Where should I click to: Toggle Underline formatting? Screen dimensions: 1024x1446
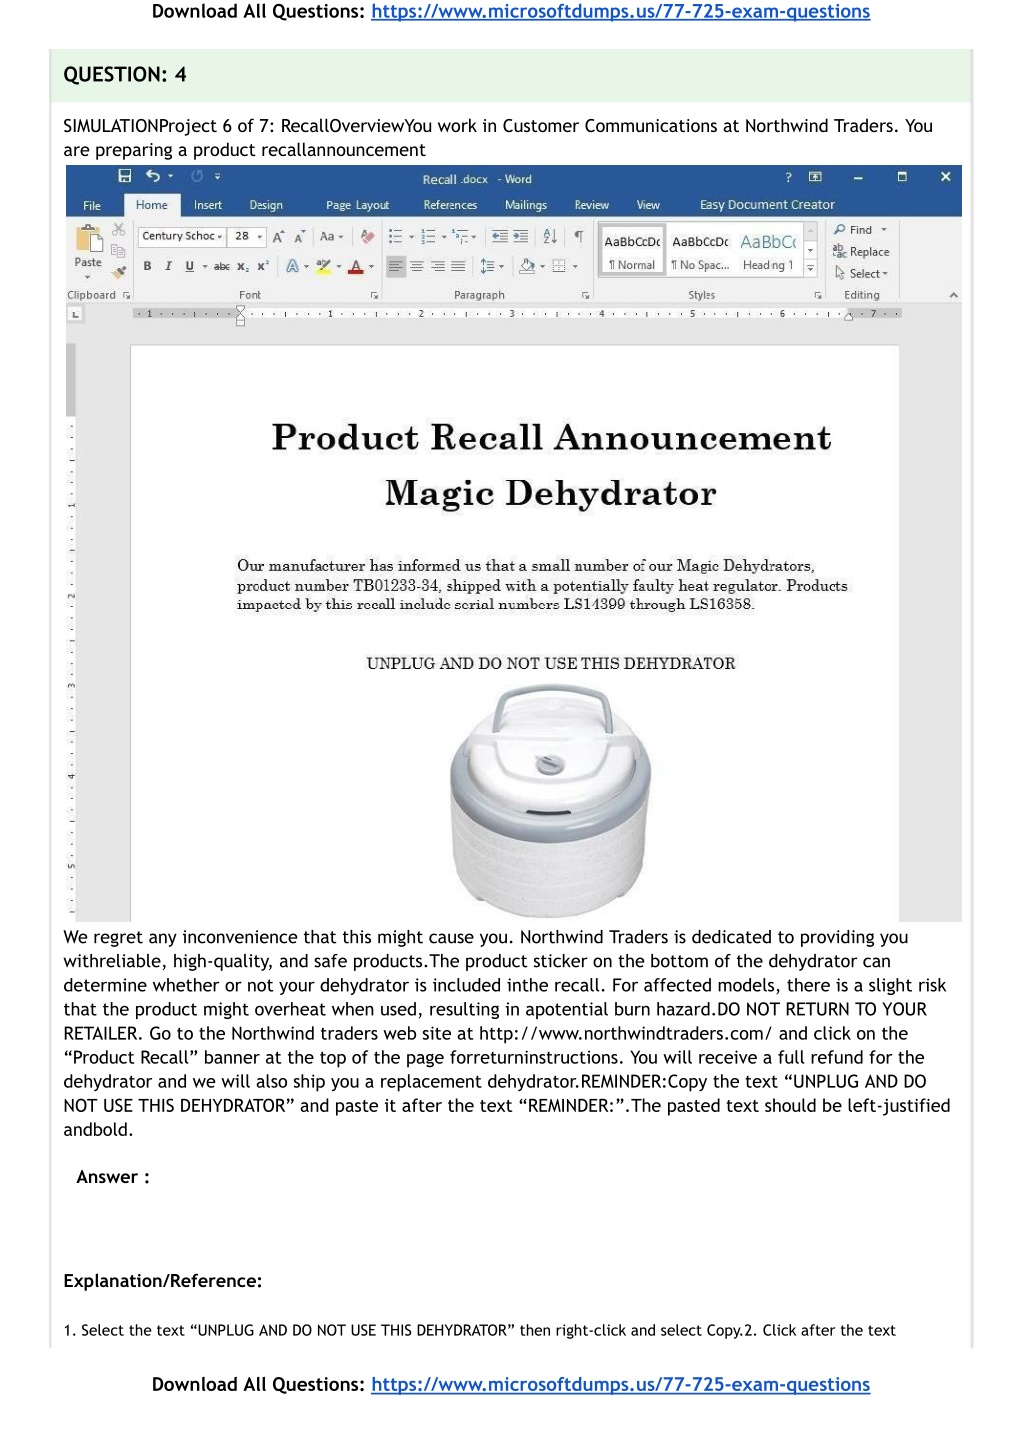190,266
